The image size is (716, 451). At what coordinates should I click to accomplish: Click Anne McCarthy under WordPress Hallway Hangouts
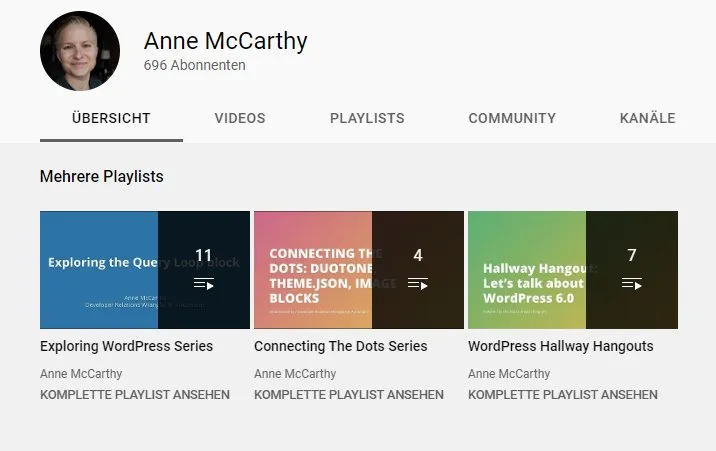[509, 373]
